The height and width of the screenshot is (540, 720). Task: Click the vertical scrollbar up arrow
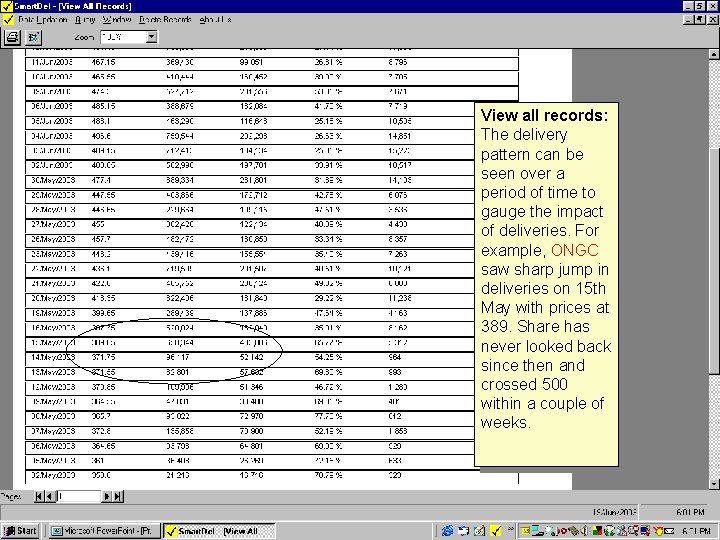(714, 55)
